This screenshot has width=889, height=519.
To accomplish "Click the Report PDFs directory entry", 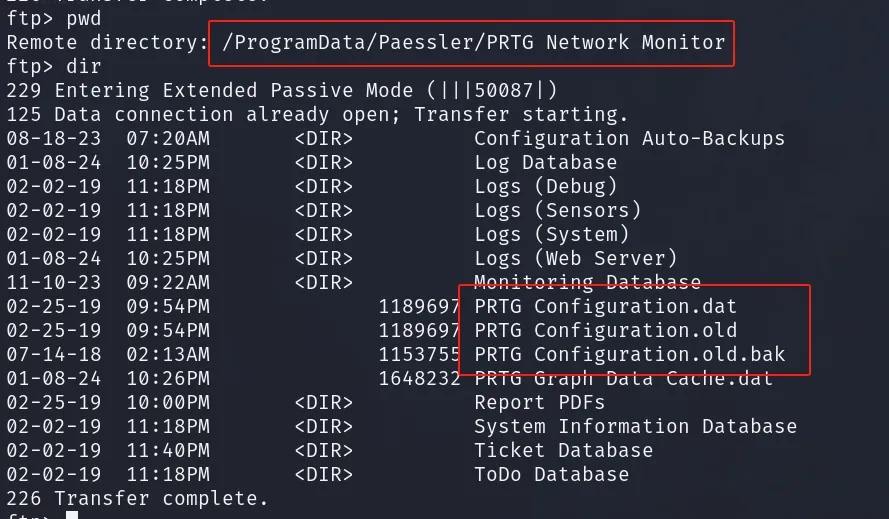I will coord(540,403).
